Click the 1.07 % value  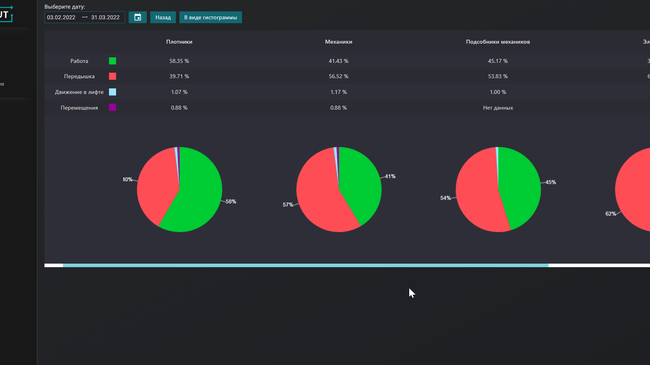tap(179, 92)
